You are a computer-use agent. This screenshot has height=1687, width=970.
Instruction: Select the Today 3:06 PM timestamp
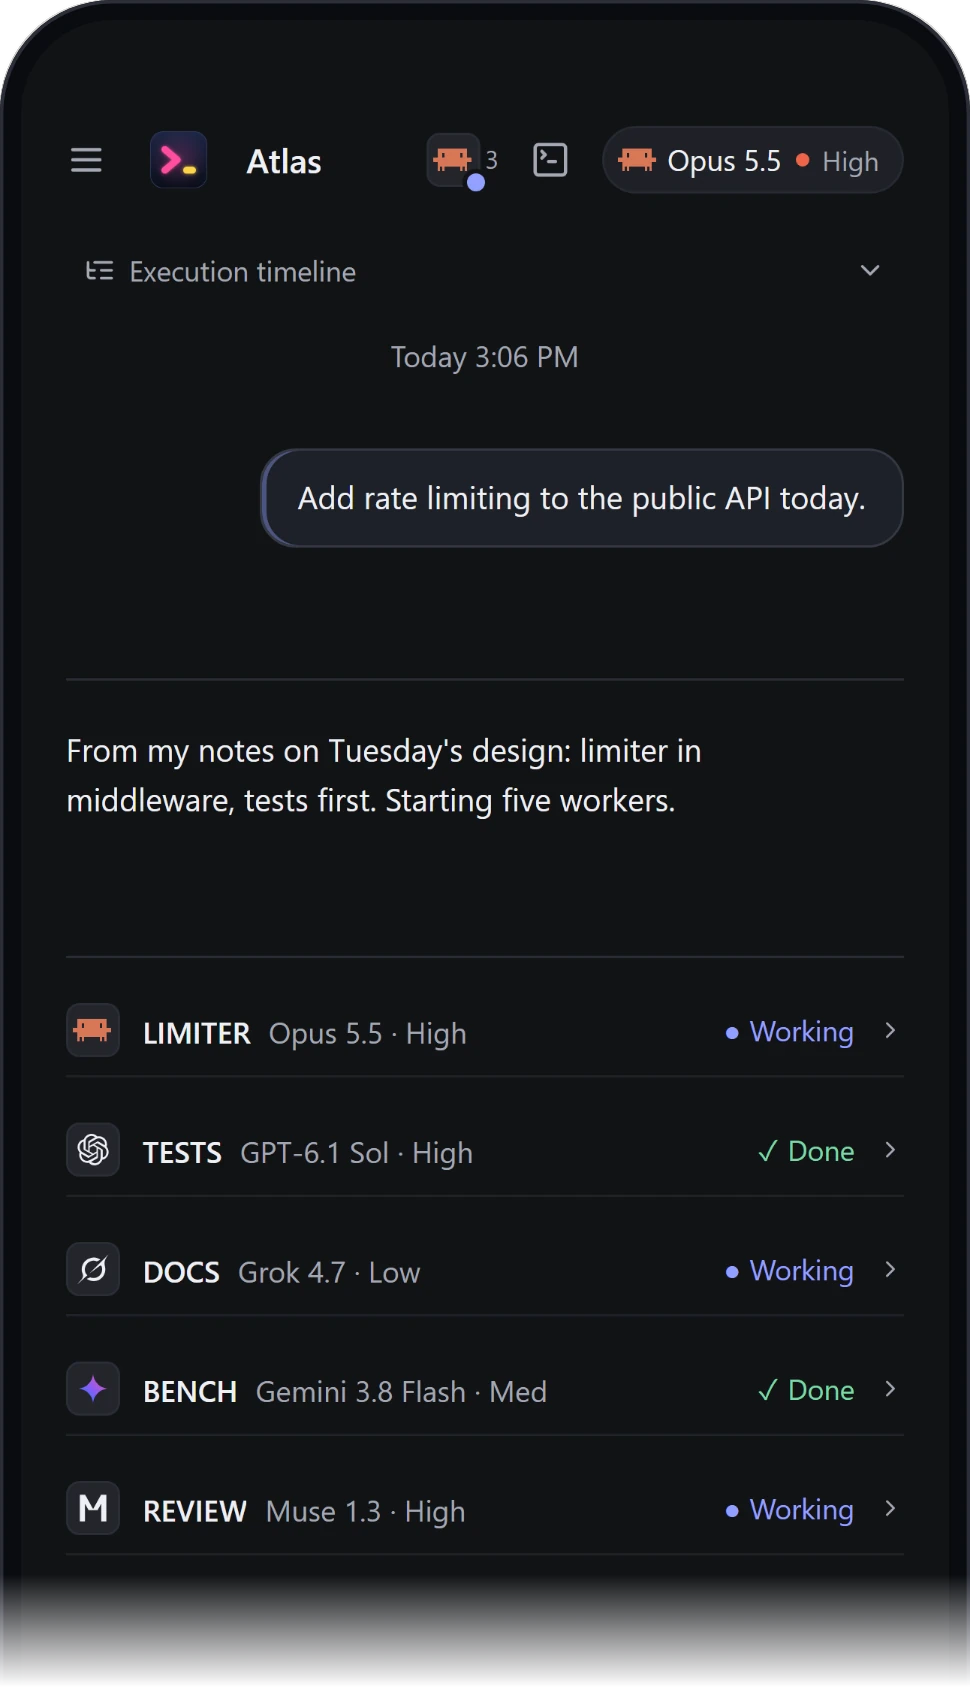point(484,357)
